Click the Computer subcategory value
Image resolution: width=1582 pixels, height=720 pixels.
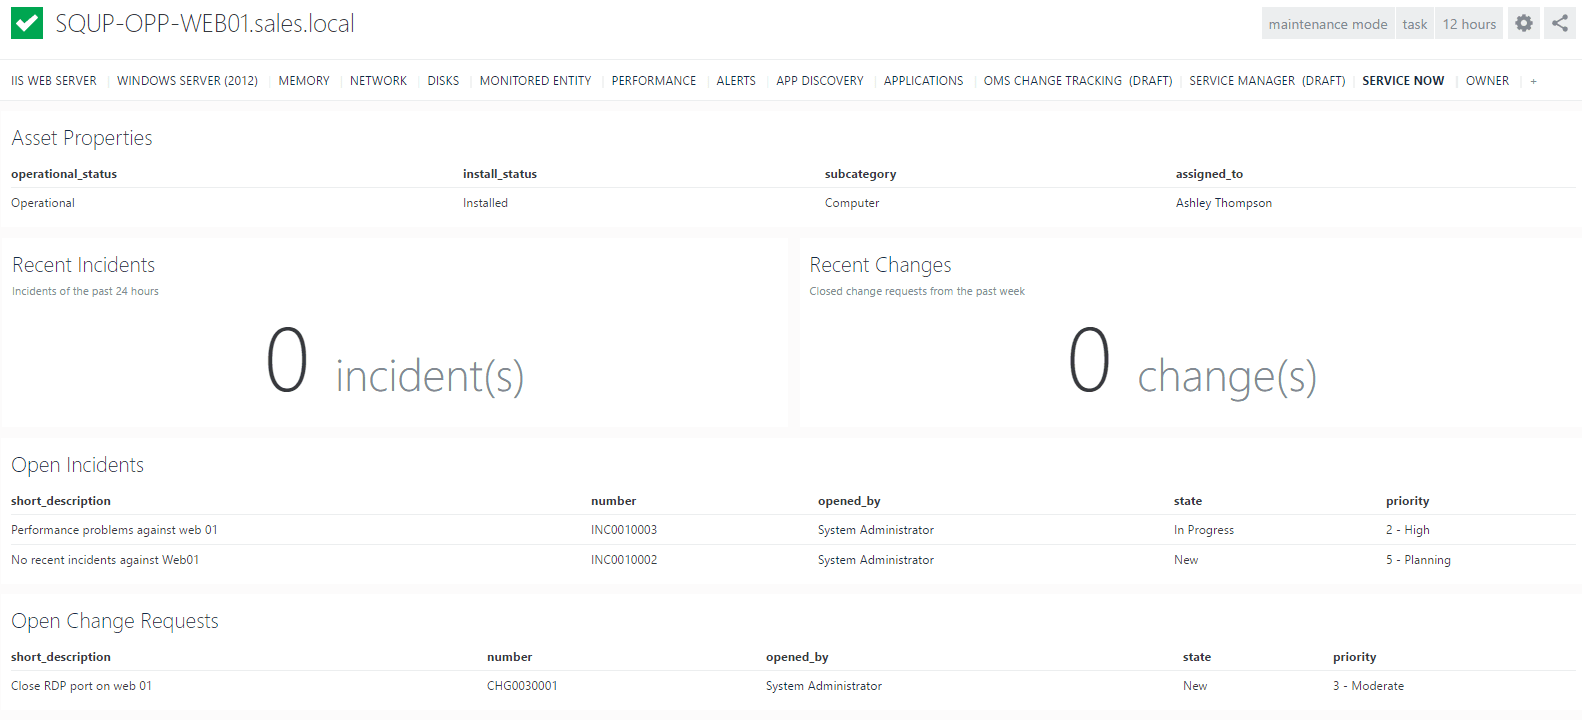pyautogui.click(x=852, y=203)
